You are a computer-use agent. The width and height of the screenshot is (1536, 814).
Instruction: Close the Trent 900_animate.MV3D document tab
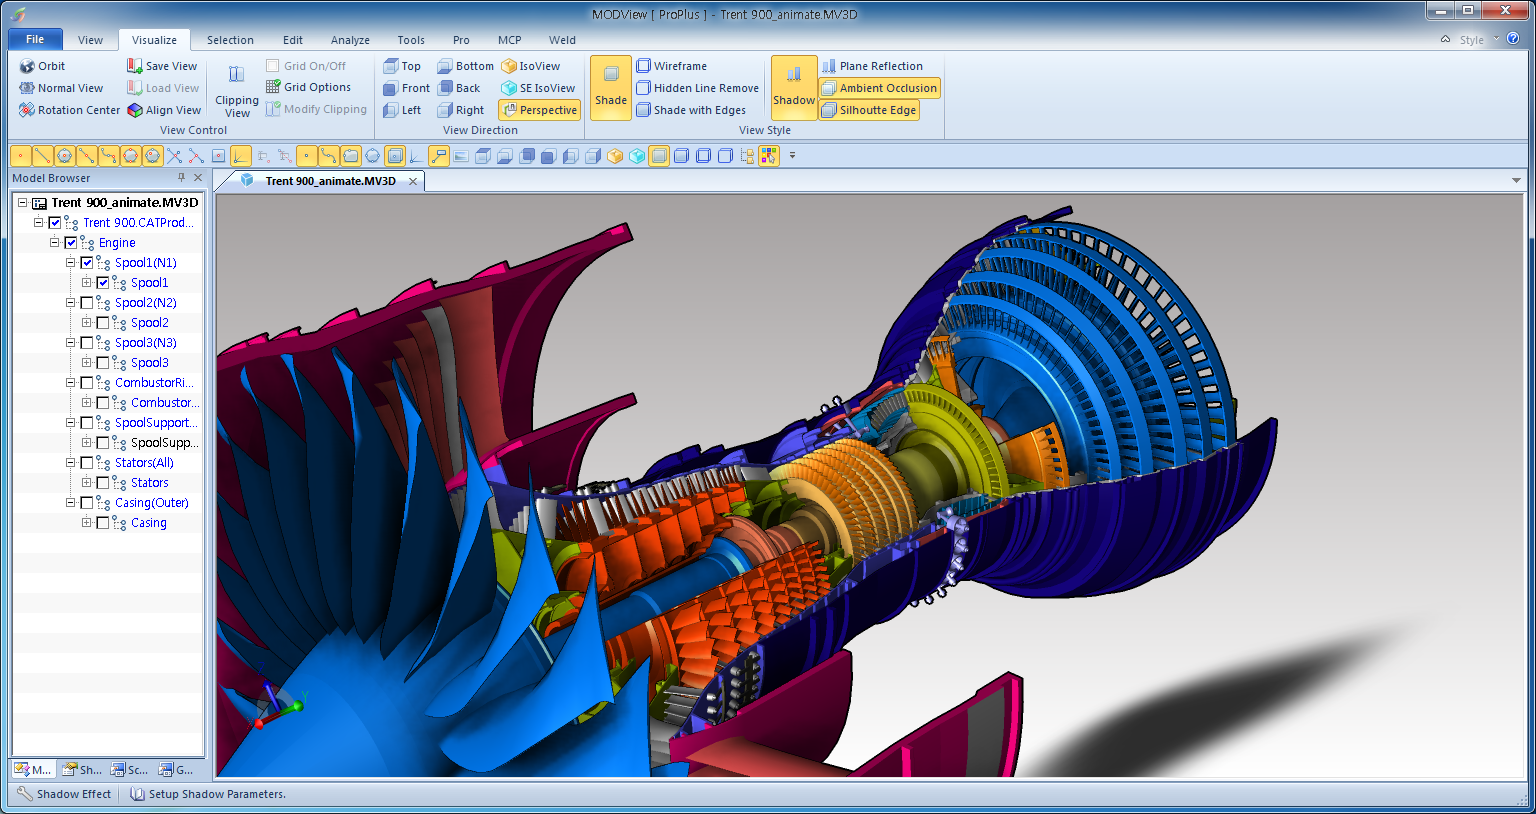tap(413, 181)
